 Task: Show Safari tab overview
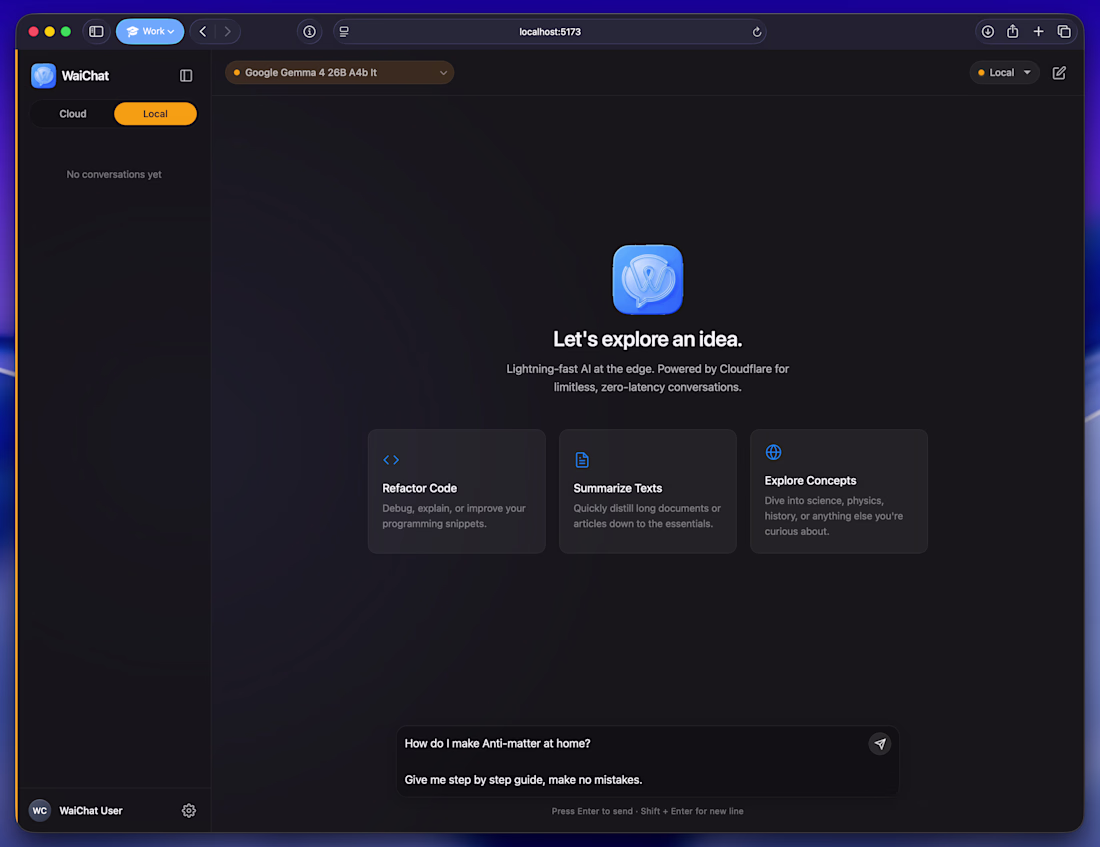tap(1064, 32)
